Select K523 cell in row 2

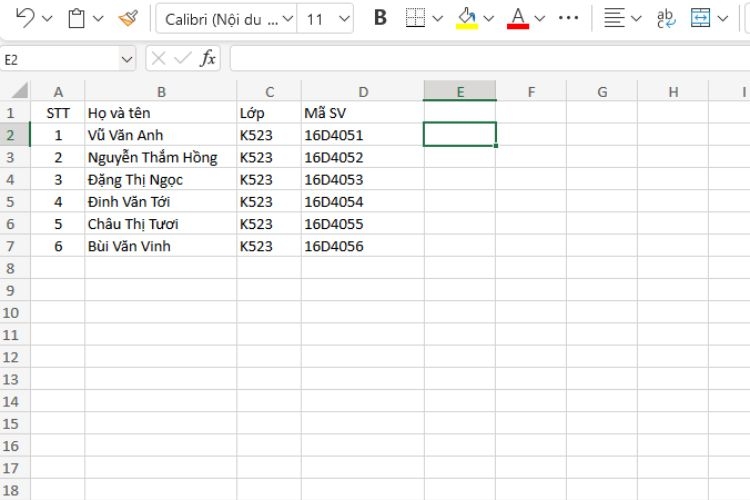[x=269, y=135]
